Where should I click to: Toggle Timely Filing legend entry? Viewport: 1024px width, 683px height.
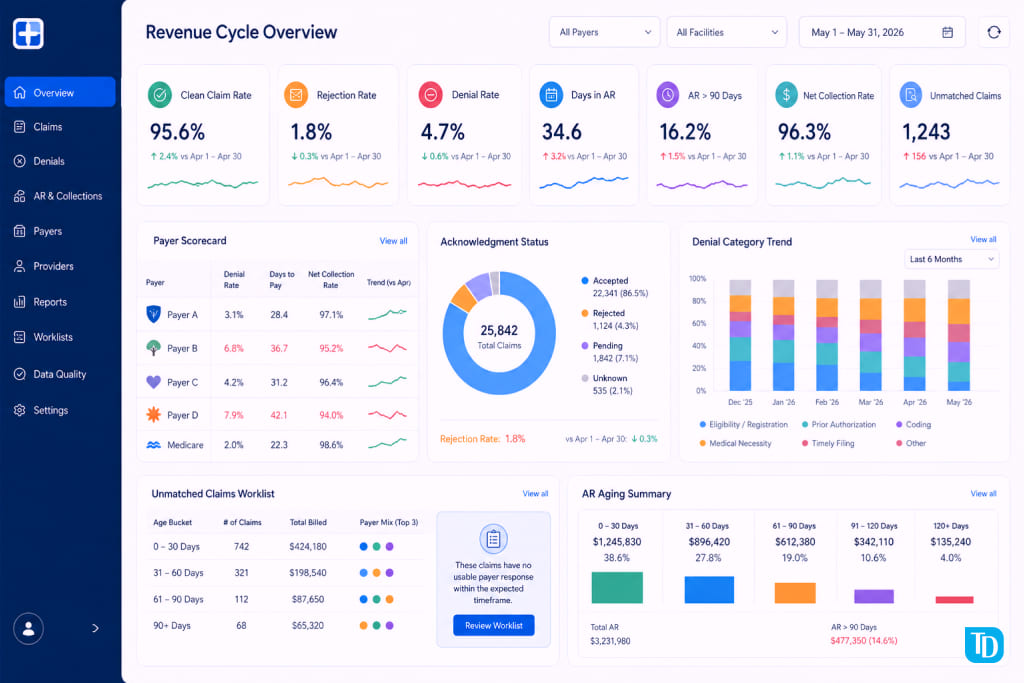[x=828, y=443]
